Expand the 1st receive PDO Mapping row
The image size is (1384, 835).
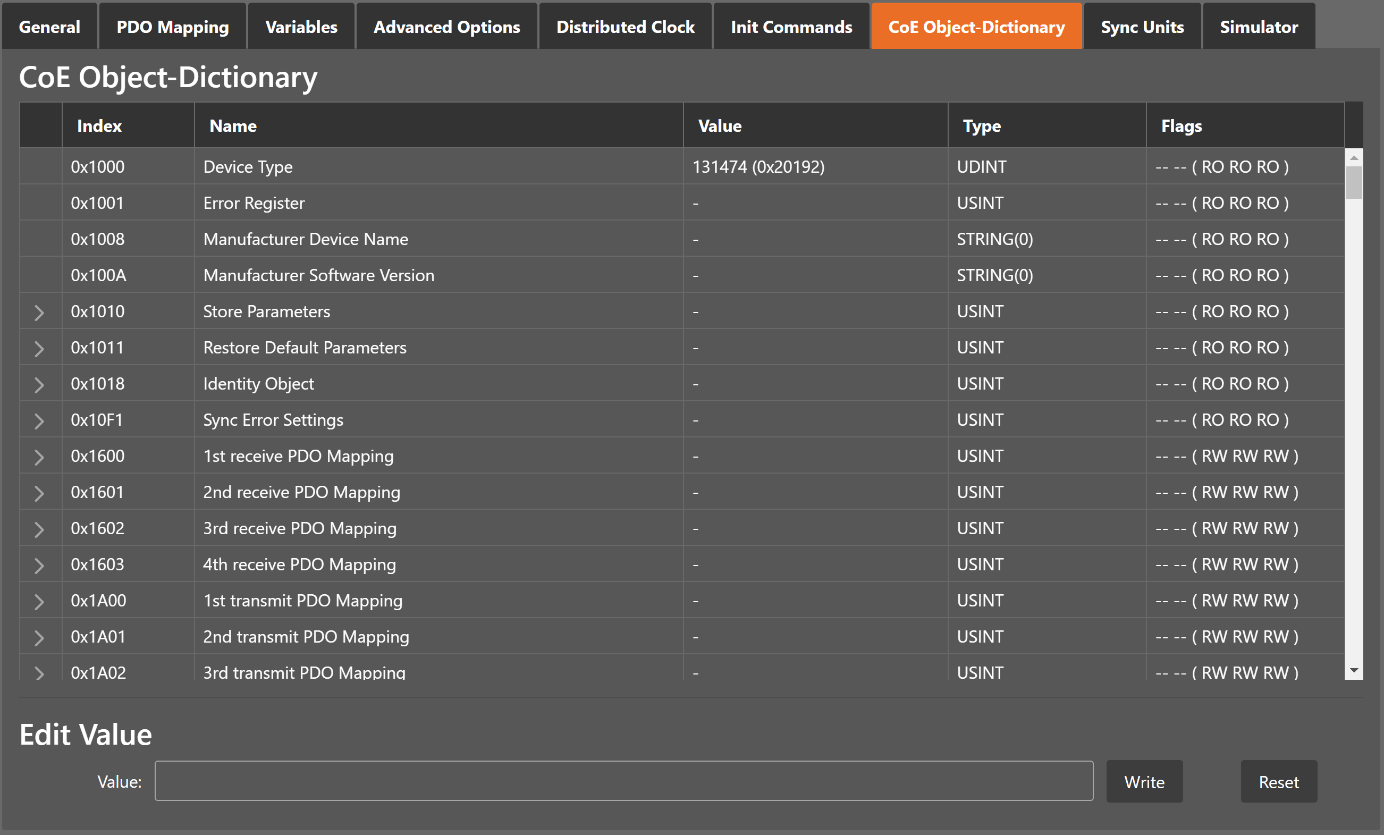[x=40, y=457]
